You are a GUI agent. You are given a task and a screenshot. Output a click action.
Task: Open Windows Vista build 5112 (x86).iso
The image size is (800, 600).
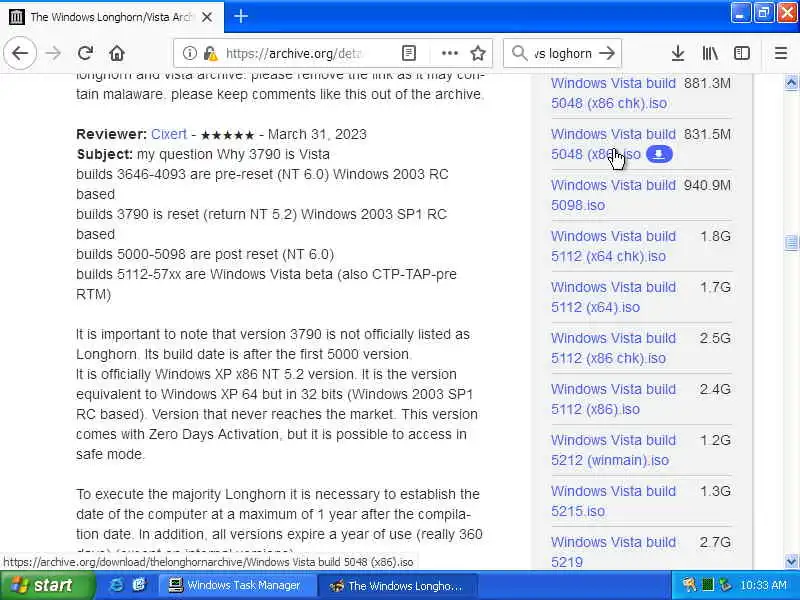(613, 399)
